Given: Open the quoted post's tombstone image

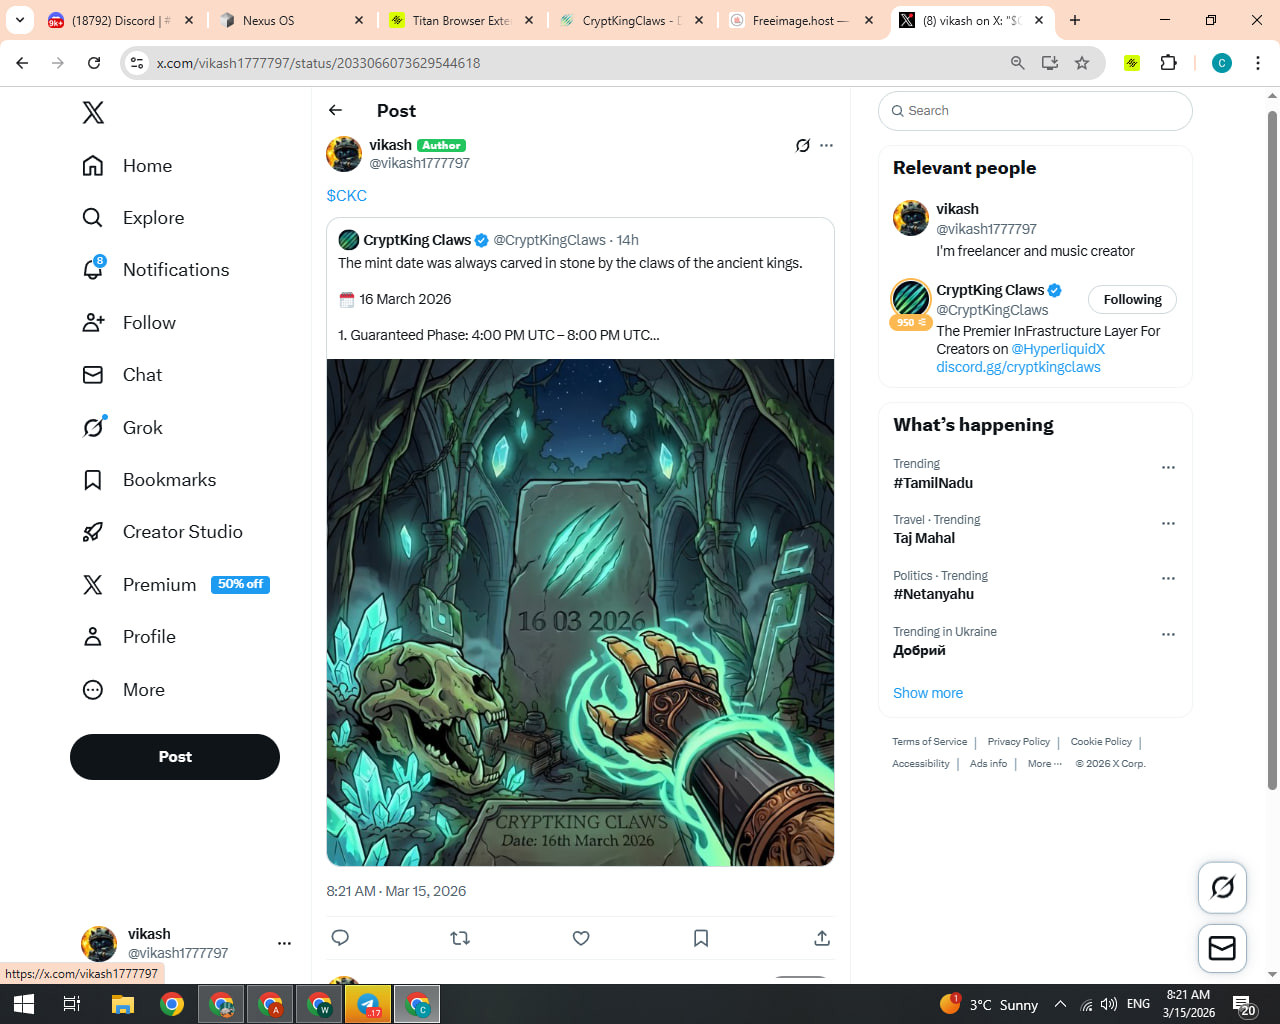Looking at the screenshot, I should click(580, 612).
